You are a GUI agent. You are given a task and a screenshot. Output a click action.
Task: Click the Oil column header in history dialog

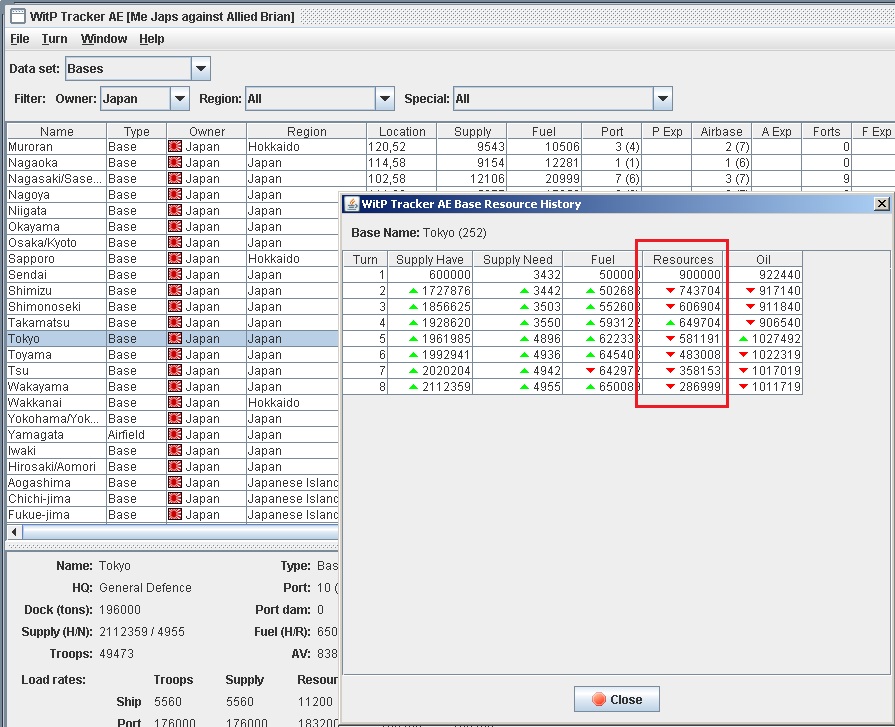pyautogui.click(x=763, y=259)
